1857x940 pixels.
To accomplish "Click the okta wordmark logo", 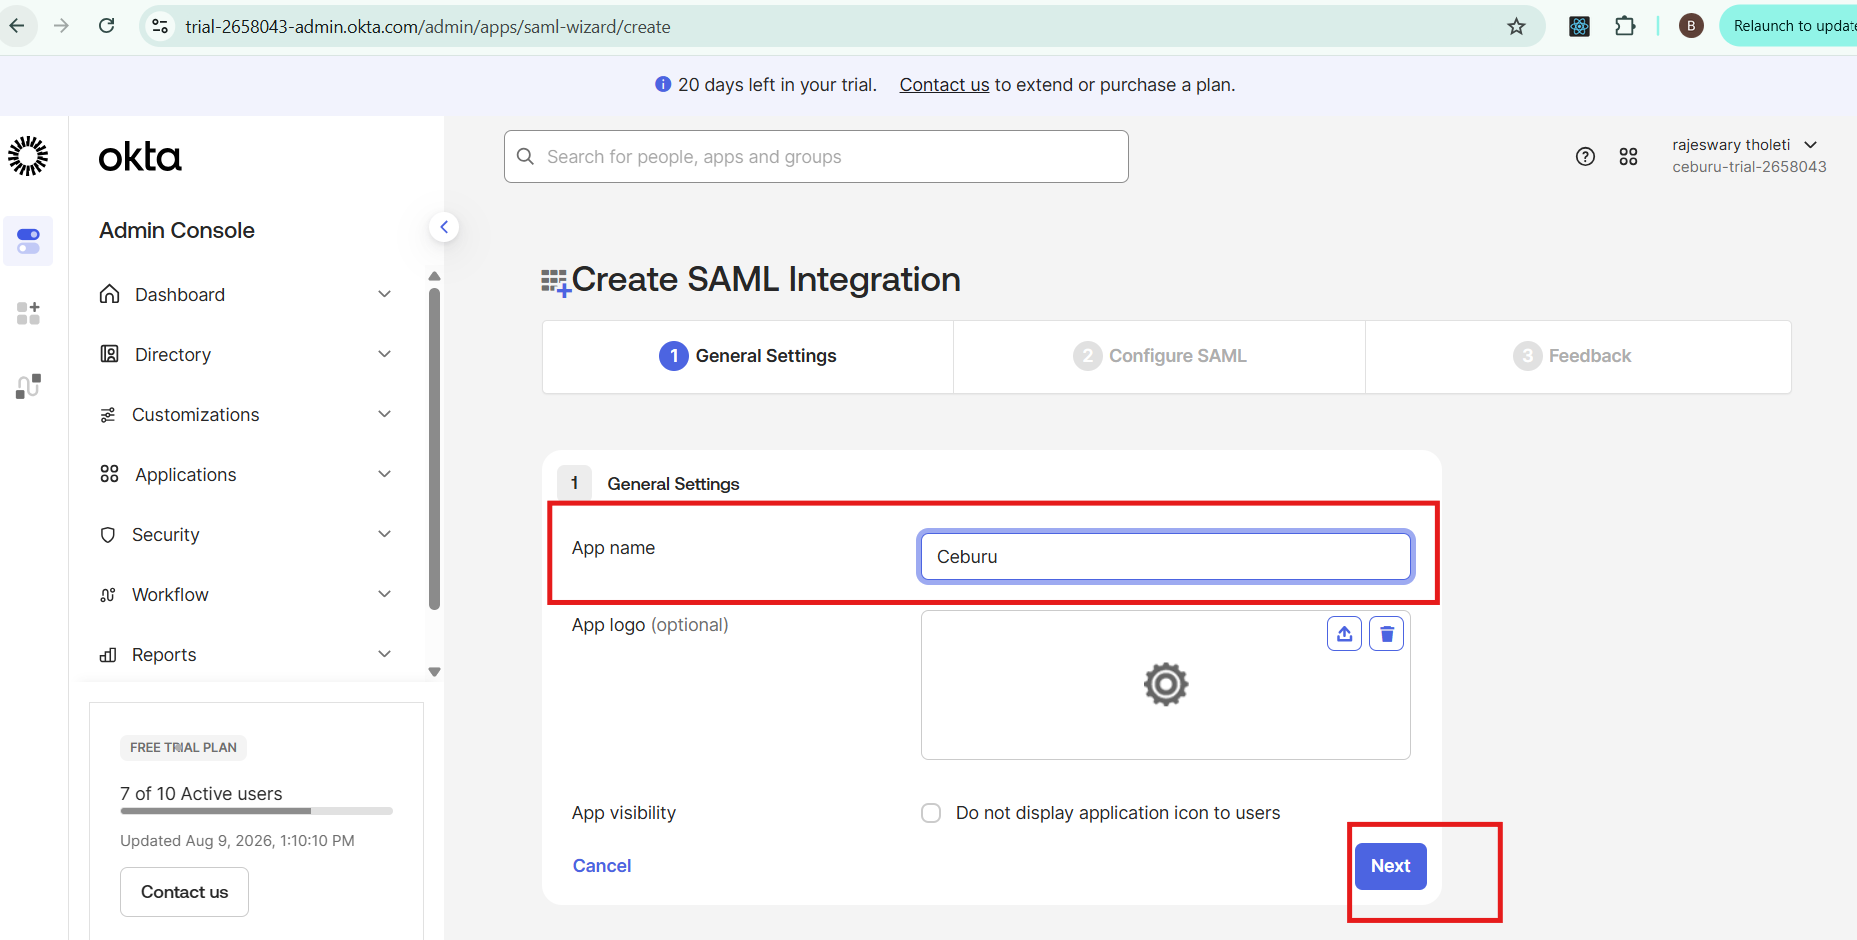I will (140, 157).
